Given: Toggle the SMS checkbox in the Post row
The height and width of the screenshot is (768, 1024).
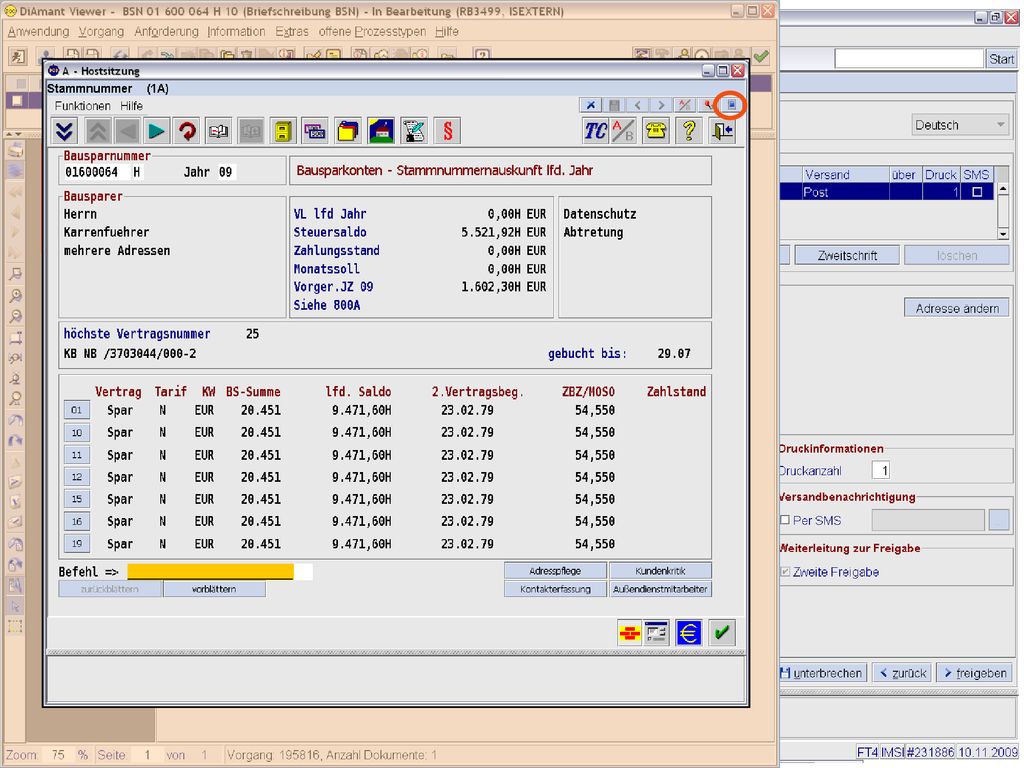Looking at the screenshot, I should point(977,192).
